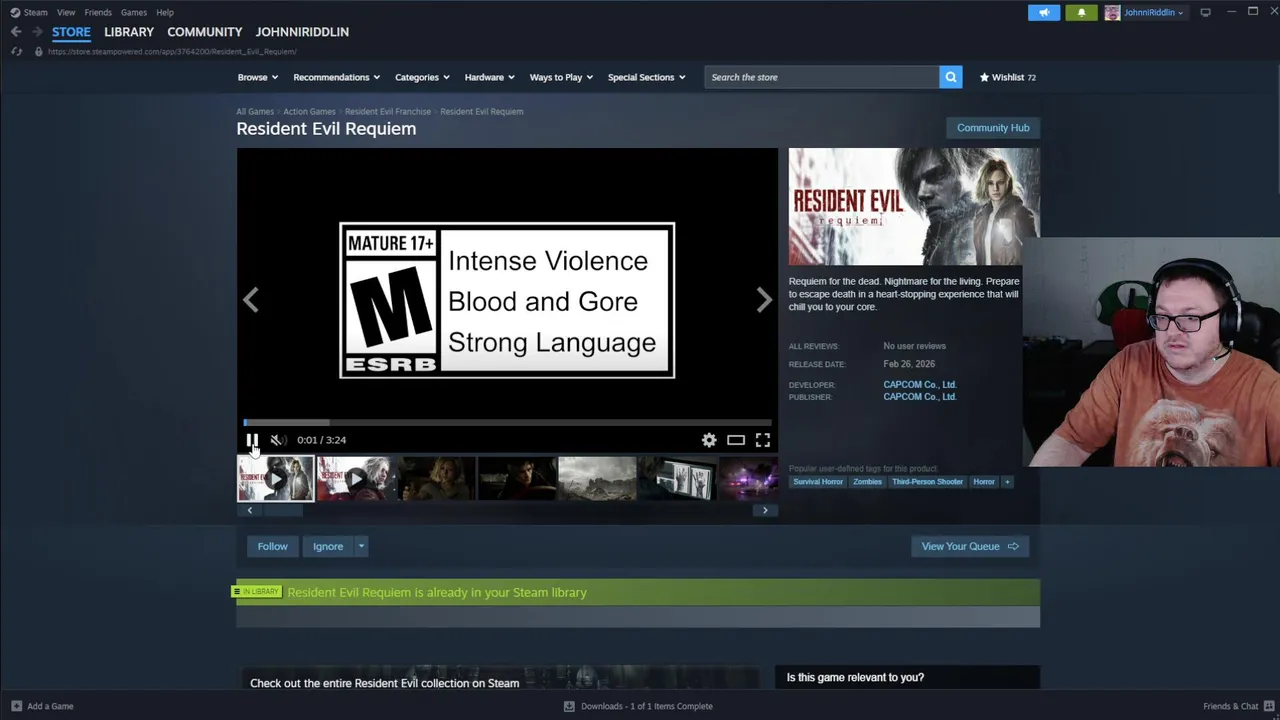Open Wishlist with star icon
Screen dimensions: 1280x720
tap(1007, 77)
